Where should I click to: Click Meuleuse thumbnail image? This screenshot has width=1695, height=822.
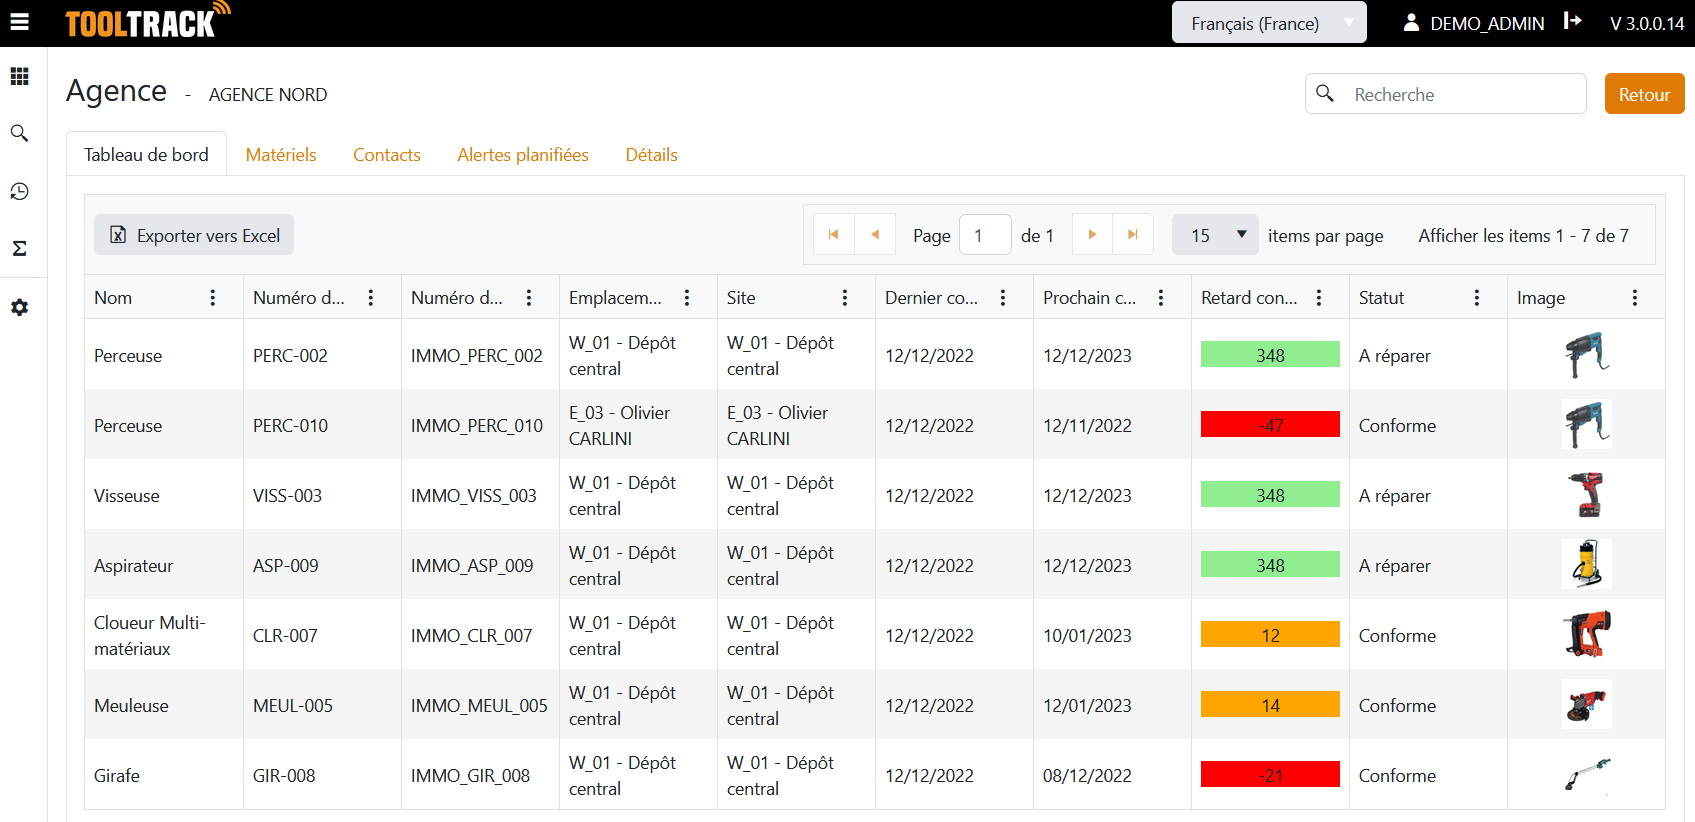(1587, 705)
